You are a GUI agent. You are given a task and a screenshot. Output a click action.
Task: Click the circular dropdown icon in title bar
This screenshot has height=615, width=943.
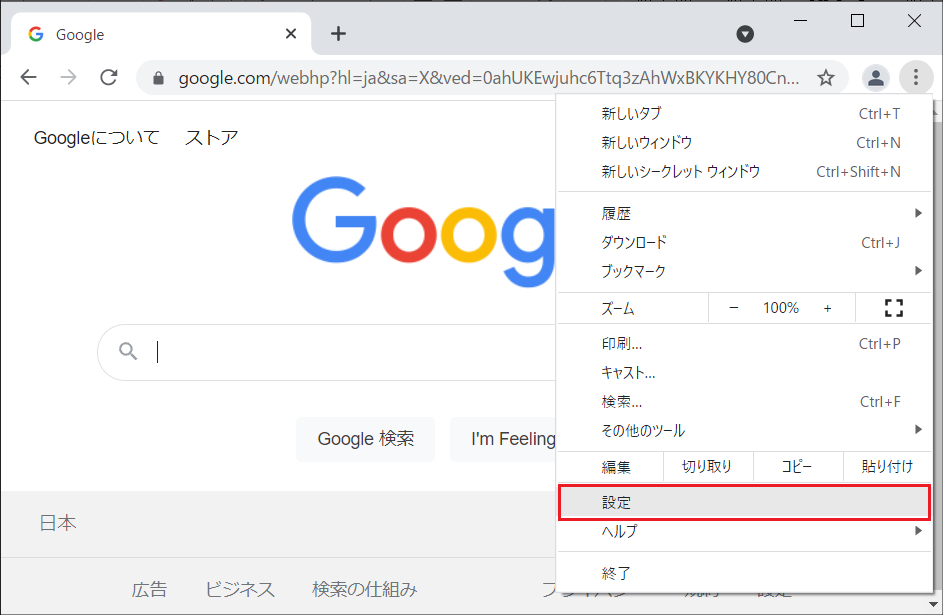[x=745, y=34]
